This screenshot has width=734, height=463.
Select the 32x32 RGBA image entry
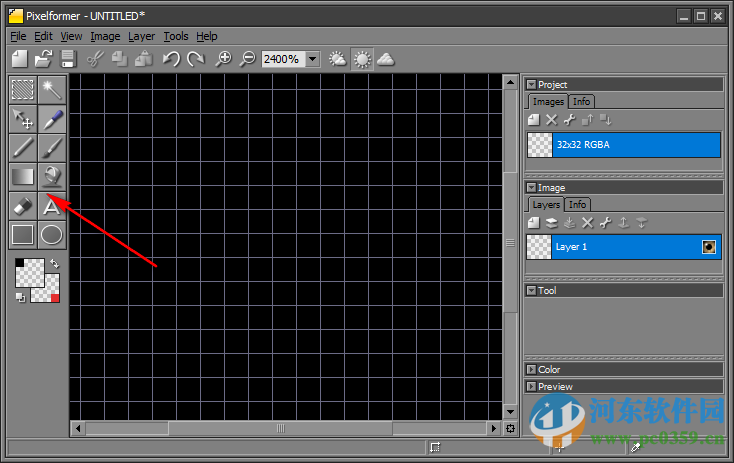click(624, 145)
